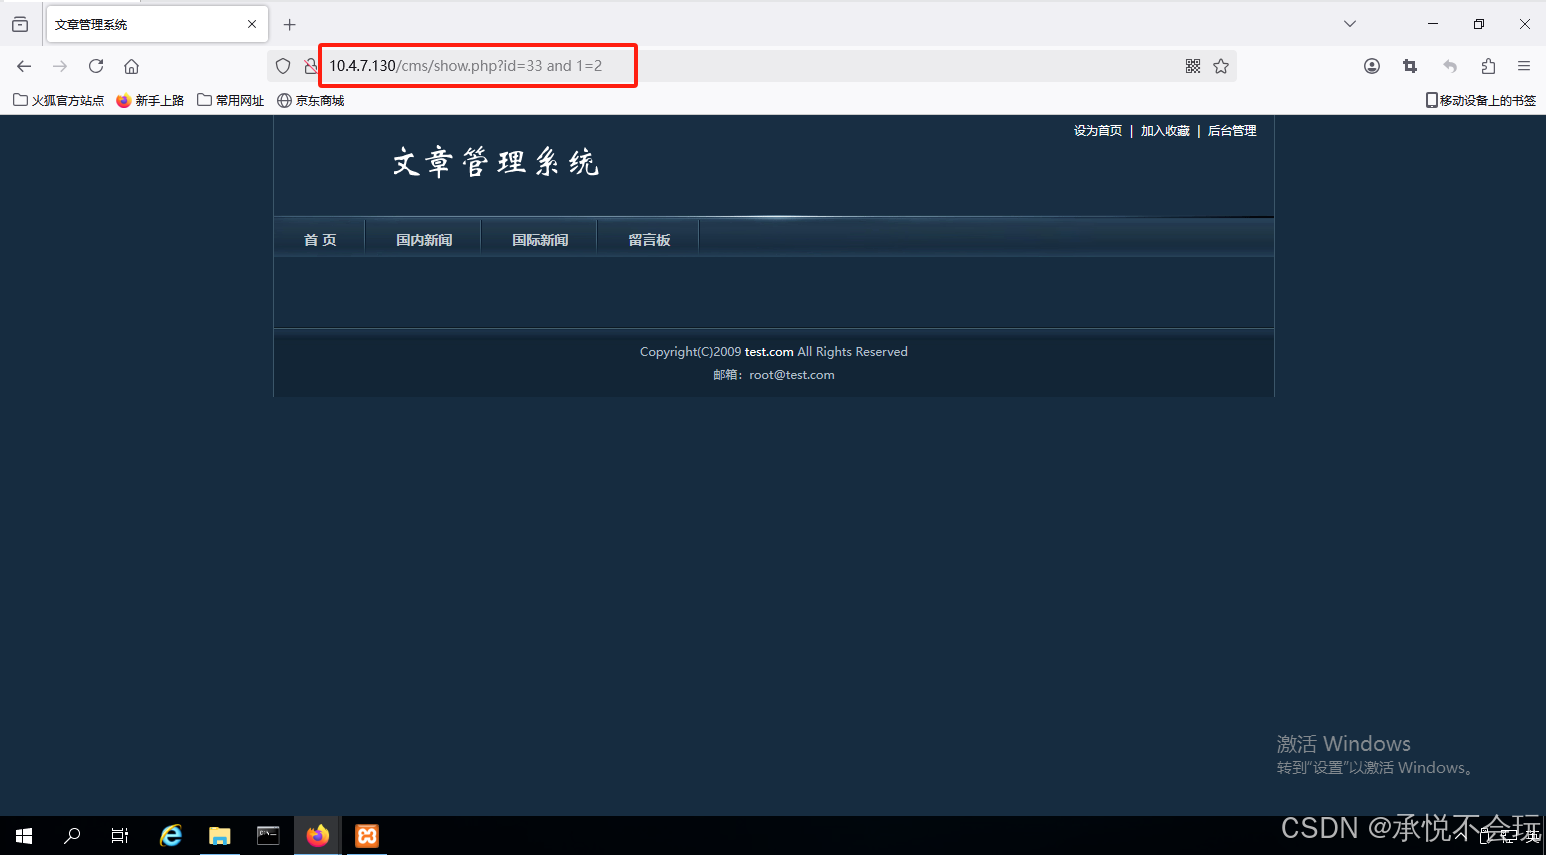Open 新手上路 bookmark
The height and width of the screenshot is (855, 1546).
pyautogui.click(x=150, y=100)
